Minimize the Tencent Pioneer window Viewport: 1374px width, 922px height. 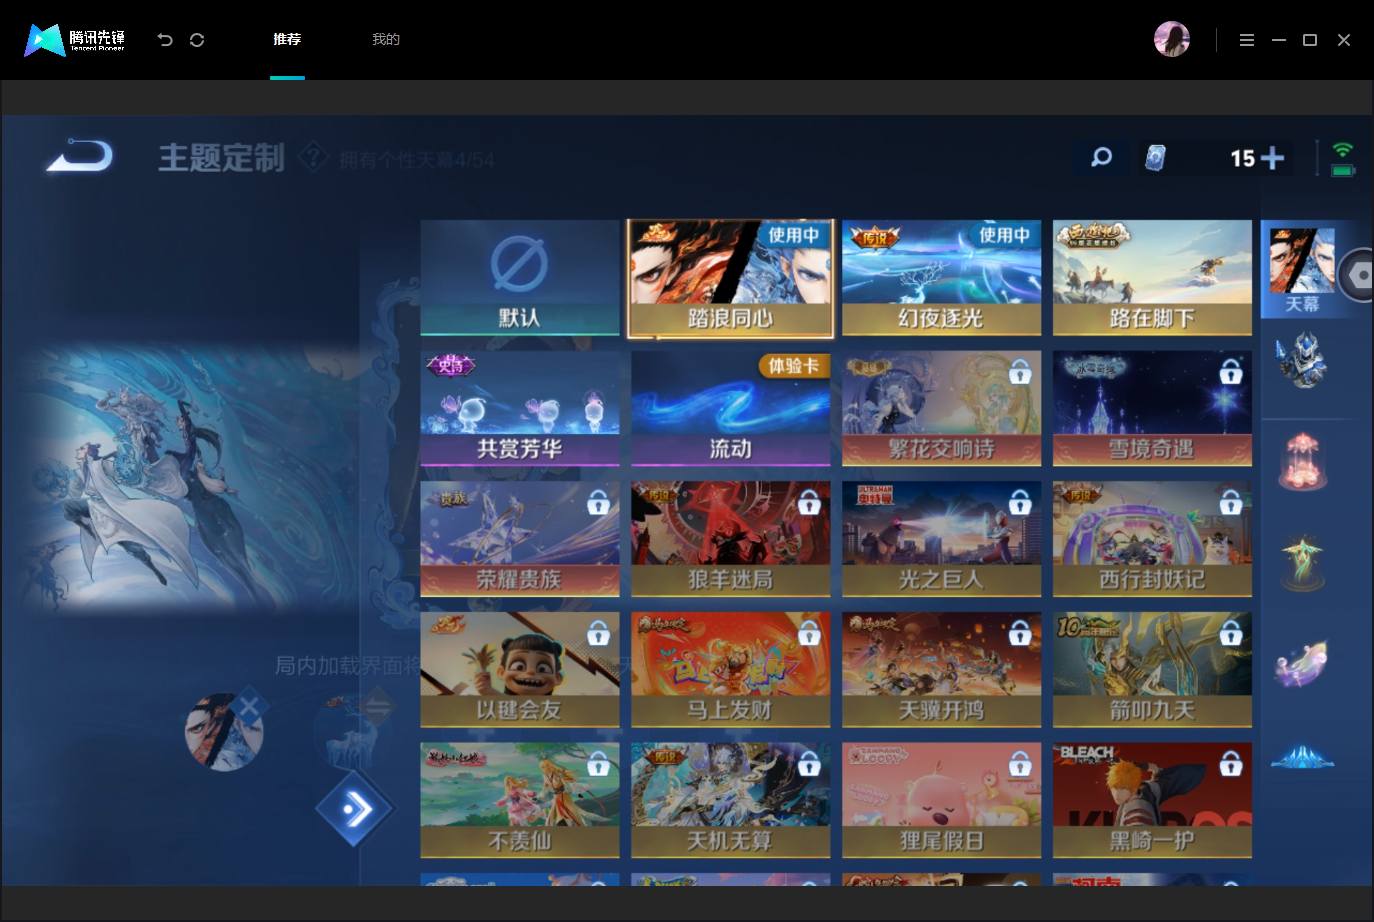[1279, 40]
